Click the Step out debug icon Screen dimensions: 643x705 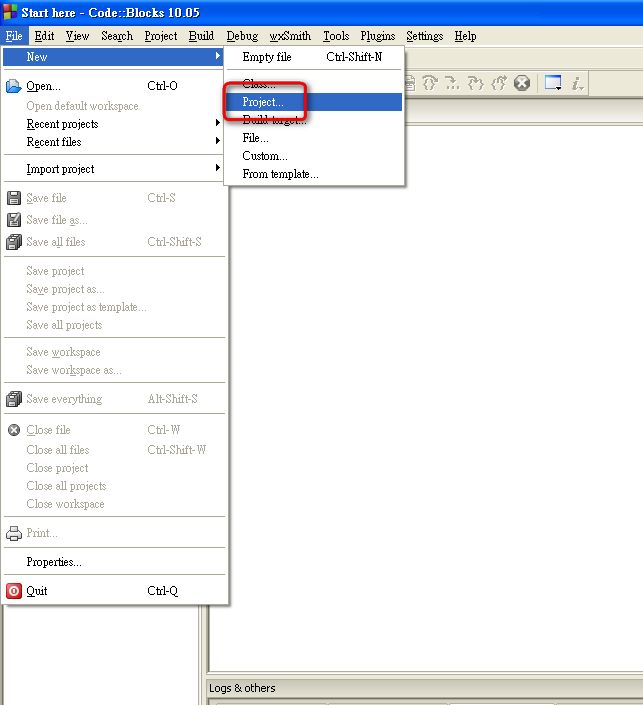point(499,83)
